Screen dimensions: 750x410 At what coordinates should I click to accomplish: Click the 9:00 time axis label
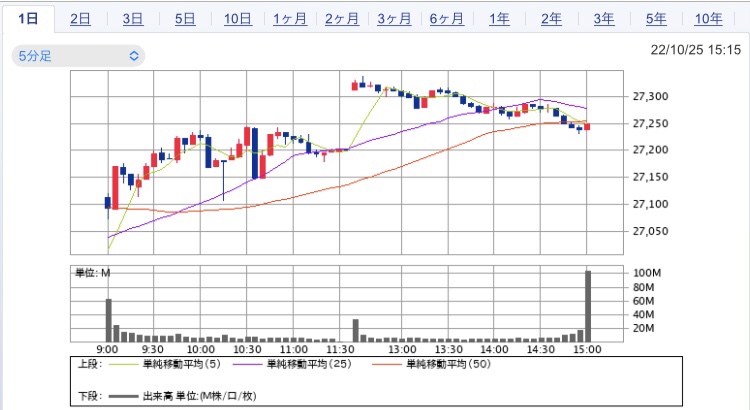(x=107, y=350)
